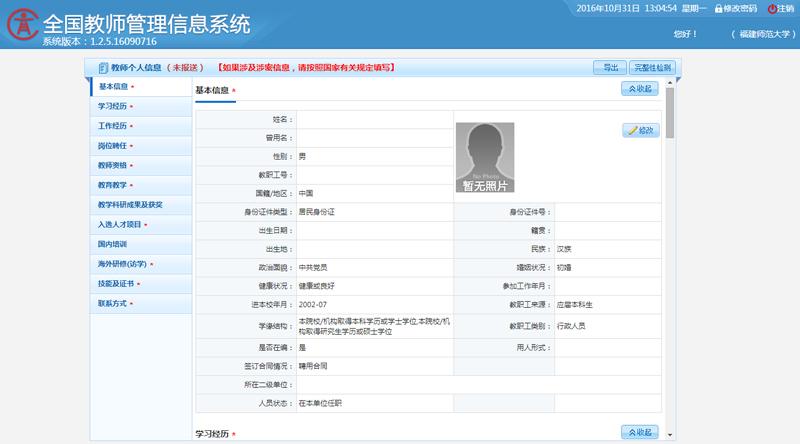Select 基本信息 in the sidebar
The width and height of the screenshot is (800, 444).
point(141,87)
